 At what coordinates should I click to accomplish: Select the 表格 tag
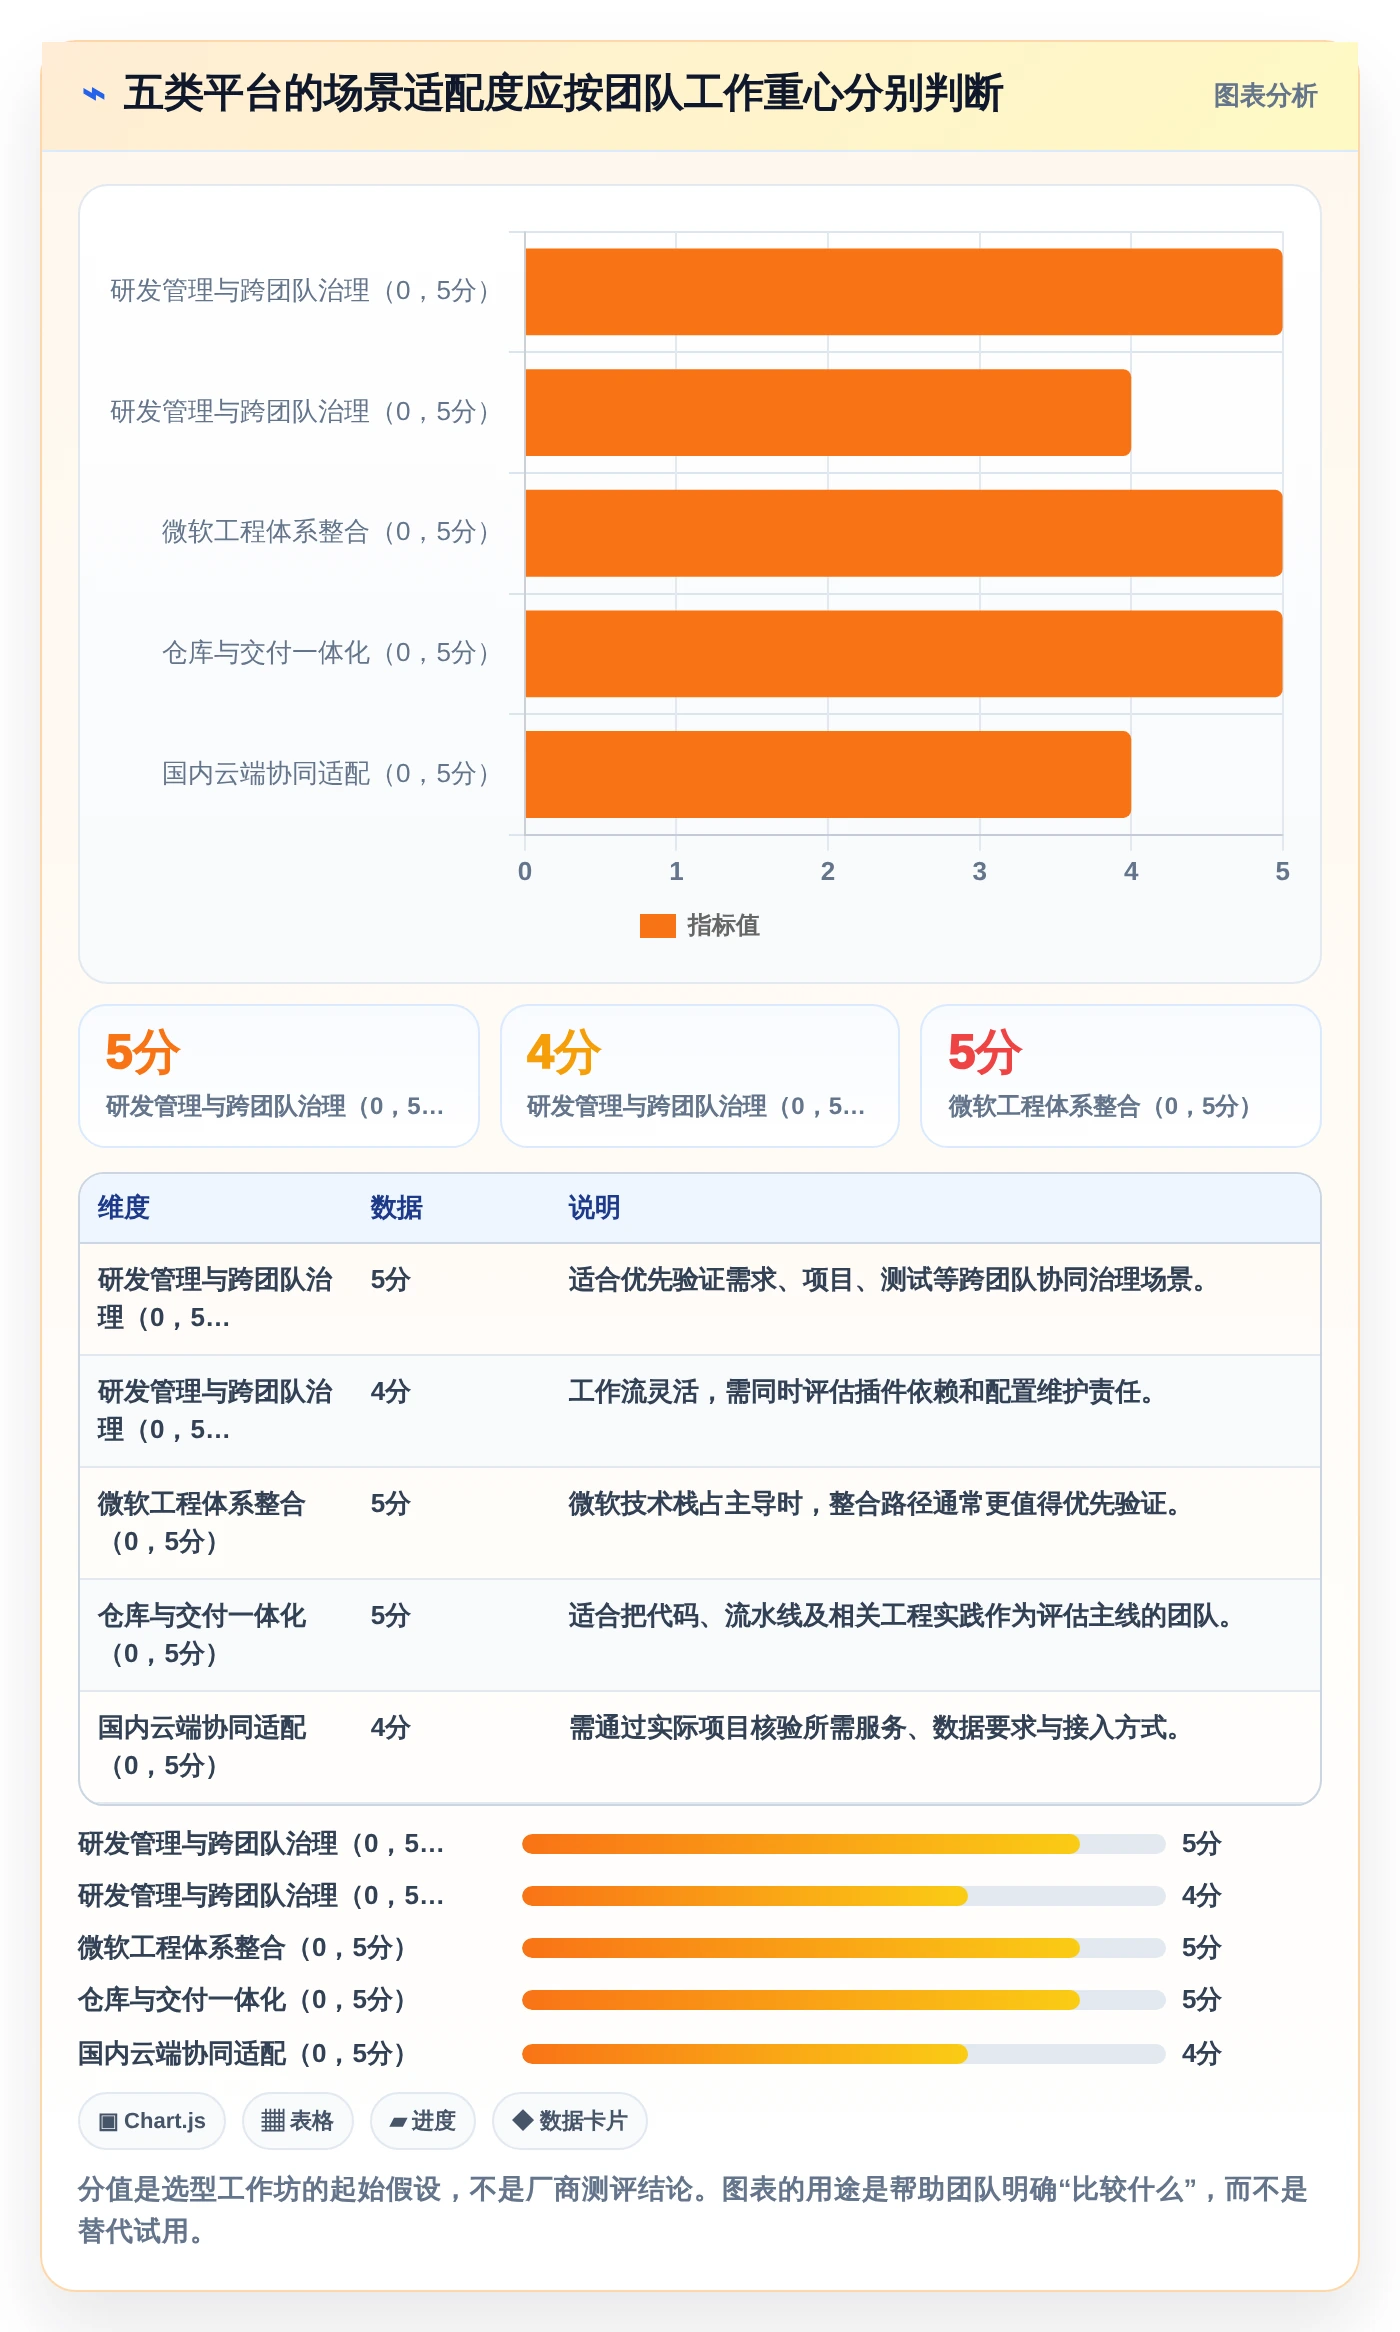298,2121
